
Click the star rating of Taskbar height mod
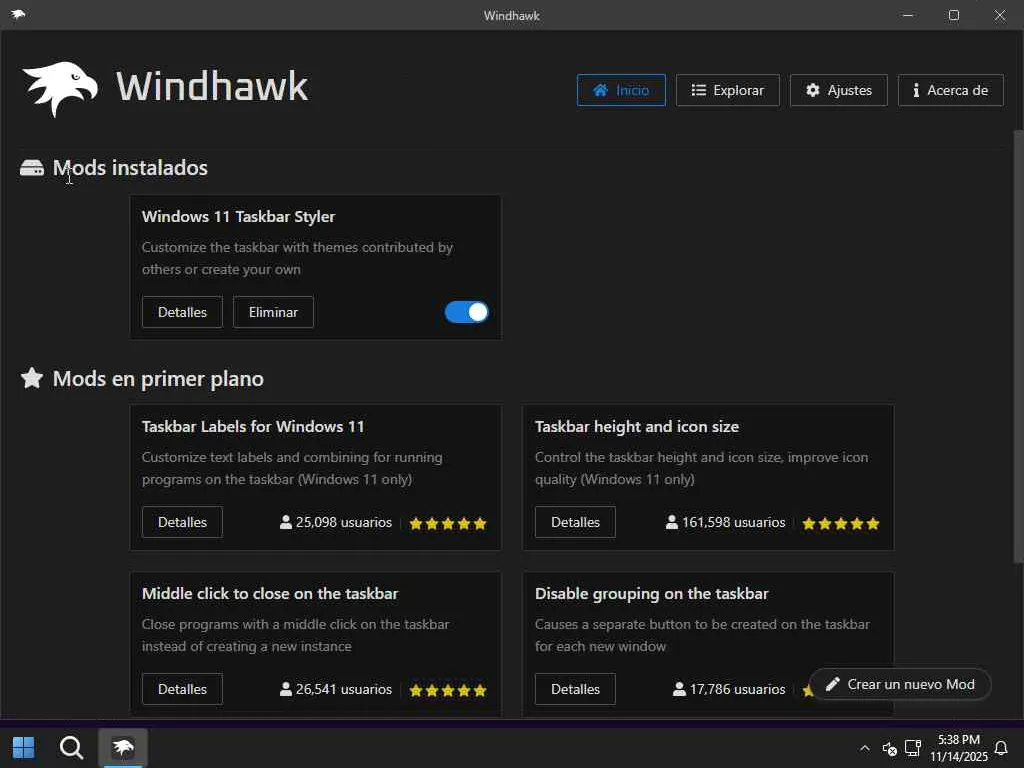click(840, 523)
